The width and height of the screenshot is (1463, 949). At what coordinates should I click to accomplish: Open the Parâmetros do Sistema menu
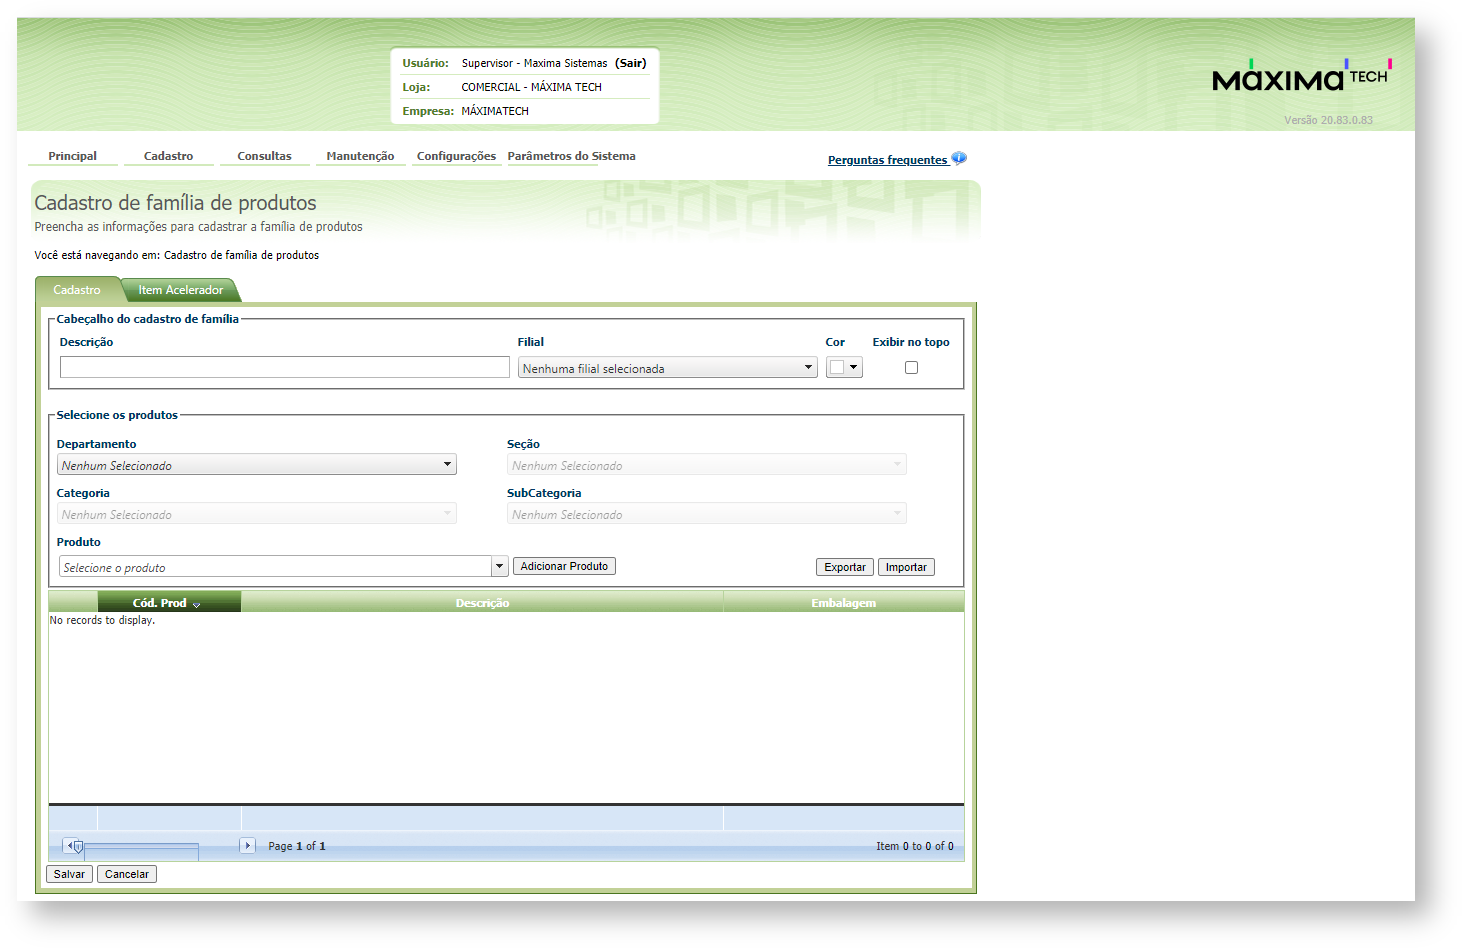coord(571,156)
